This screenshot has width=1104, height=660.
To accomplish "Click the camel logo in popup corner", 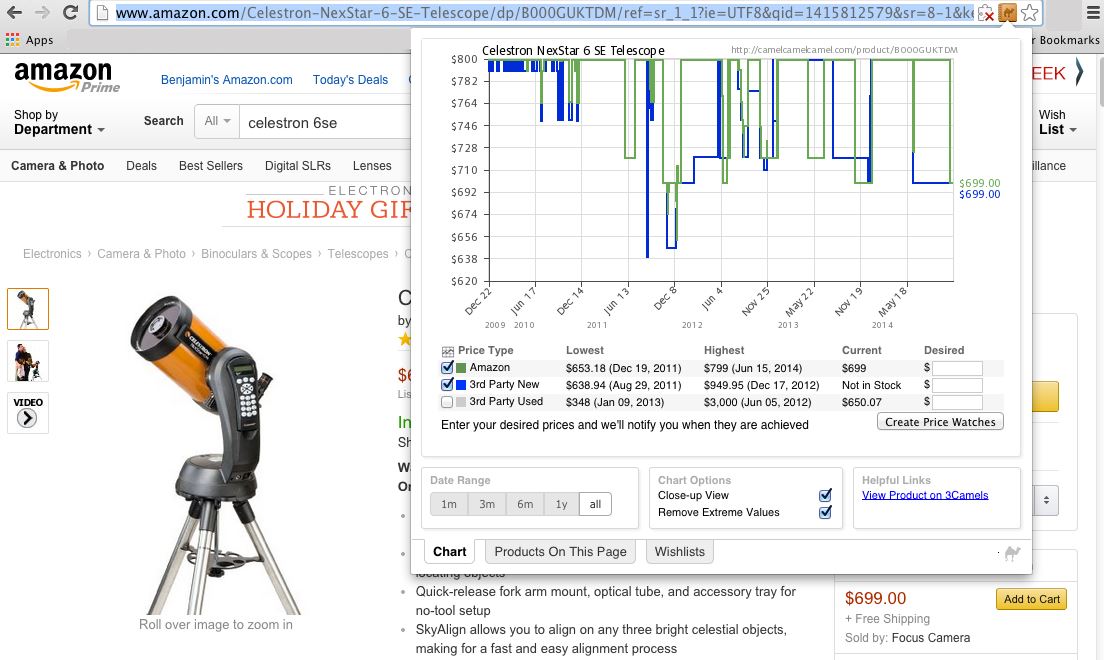I will [x=1012, y=553].
